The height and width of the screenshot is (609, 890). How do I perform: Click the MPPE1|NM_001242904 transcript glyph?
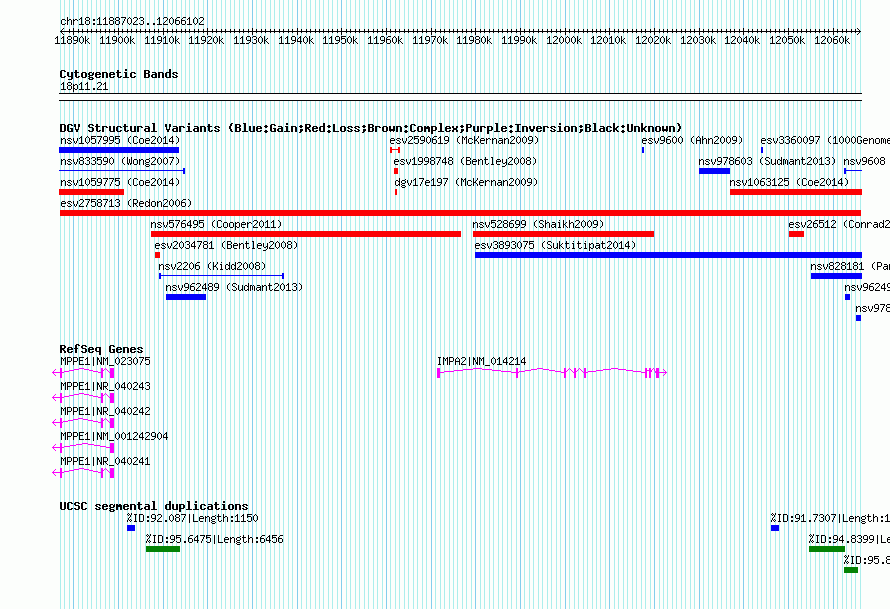(83, 448)
